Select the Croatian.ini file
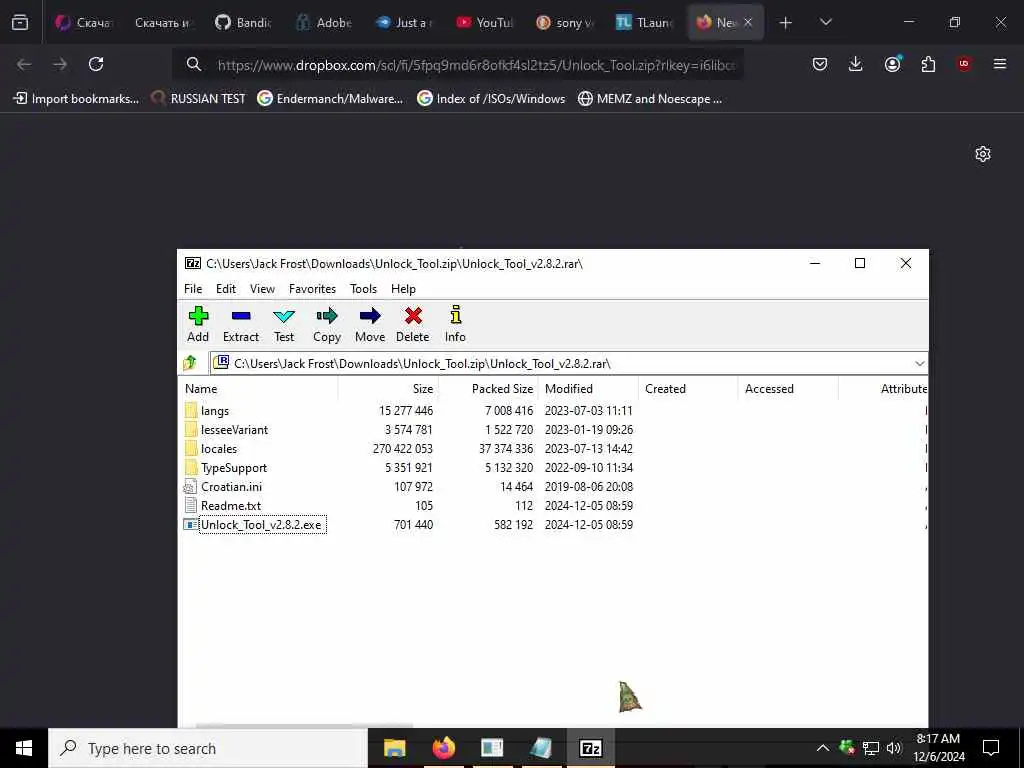The height and width of the screenshot is (768, 1024). [x=231, y=487]
